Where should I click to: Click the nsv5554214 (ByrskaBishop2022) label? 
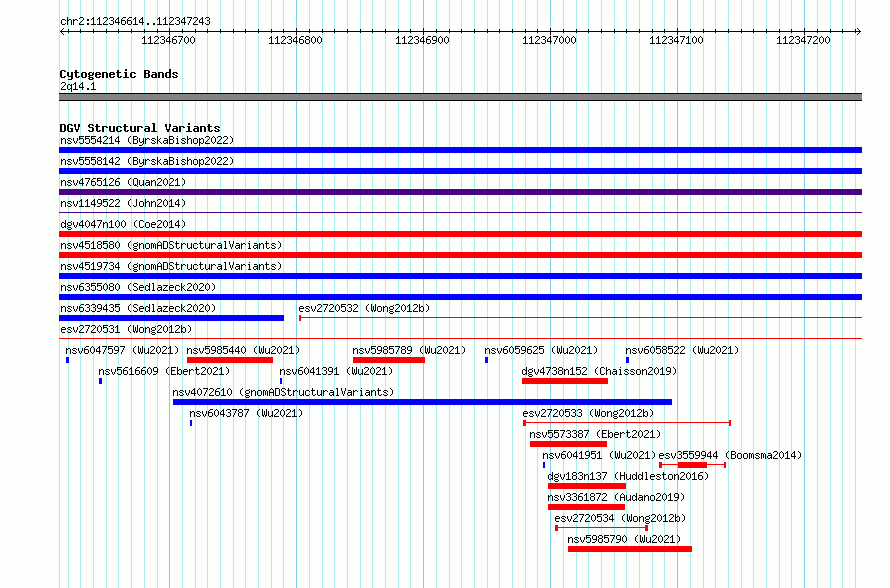point(147,140)
